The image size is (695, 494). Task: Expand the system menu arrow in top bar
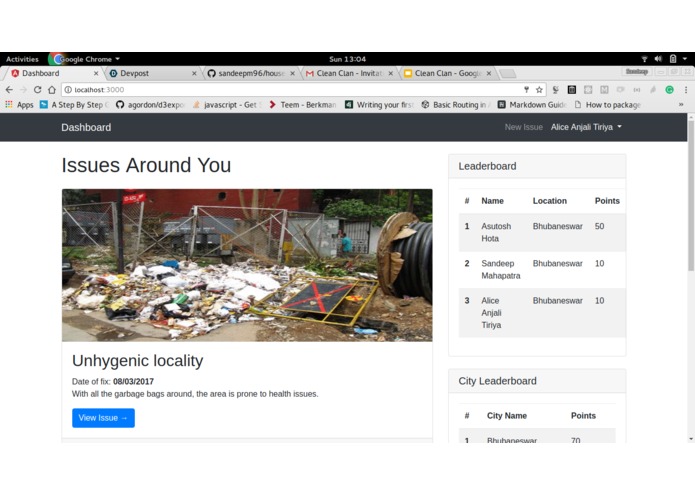coord(685,59)
